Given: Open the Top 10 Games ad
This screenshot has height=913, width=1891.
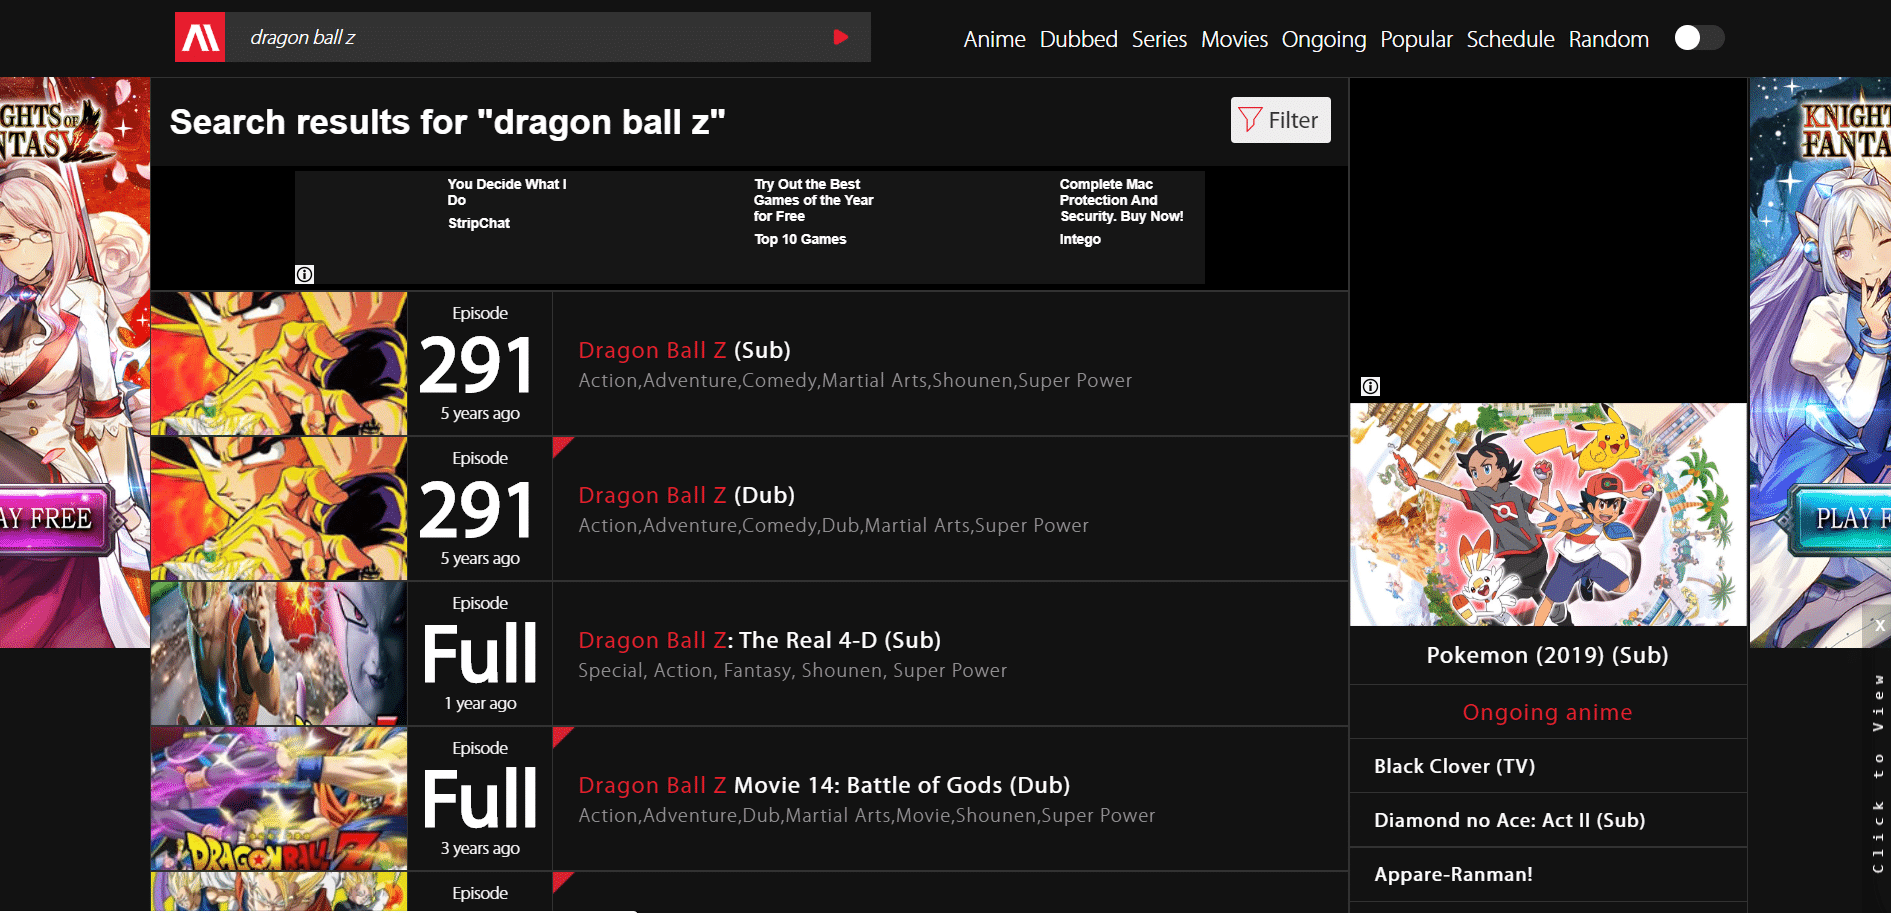Looking at the screenshot, I should pyautogui.click(x=800, y=239).
